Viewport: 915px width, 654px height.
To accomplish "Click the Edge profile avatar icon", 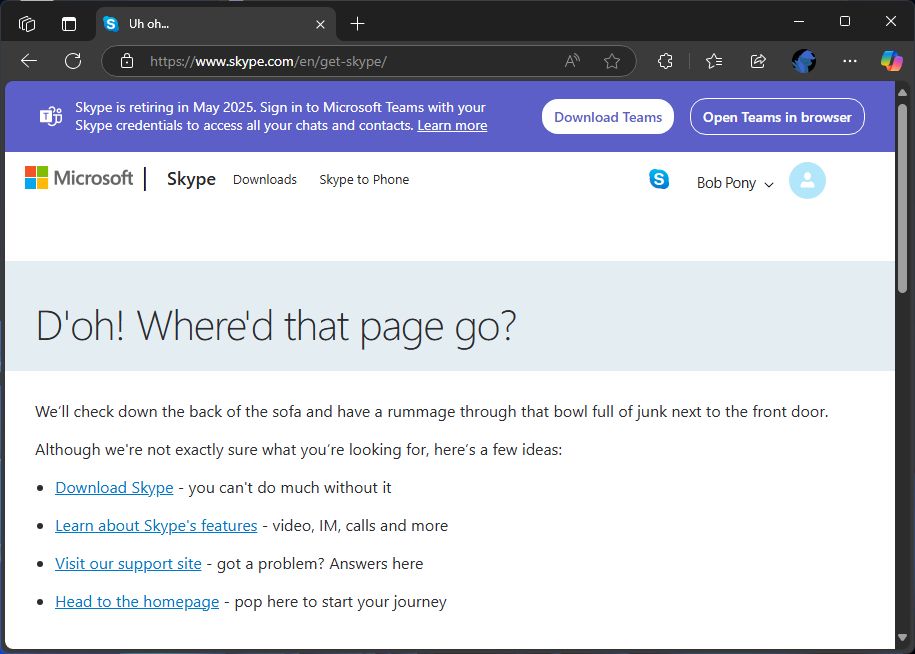I will coord(803,60).
